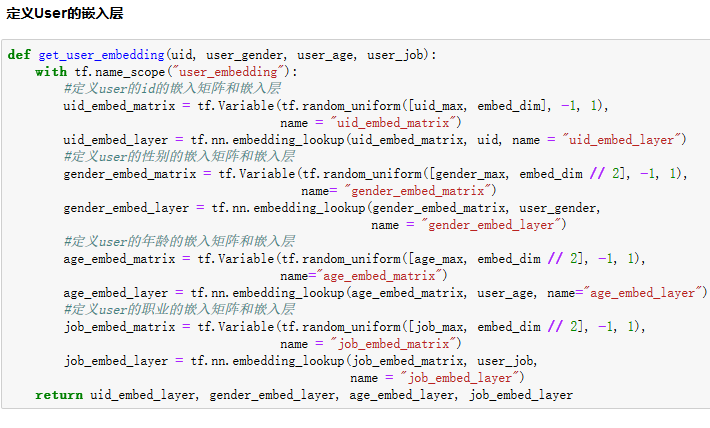The height and width of the screenshot is (428, 710).
Task: Click the comment about user job embedding
Action: (179, 310)
